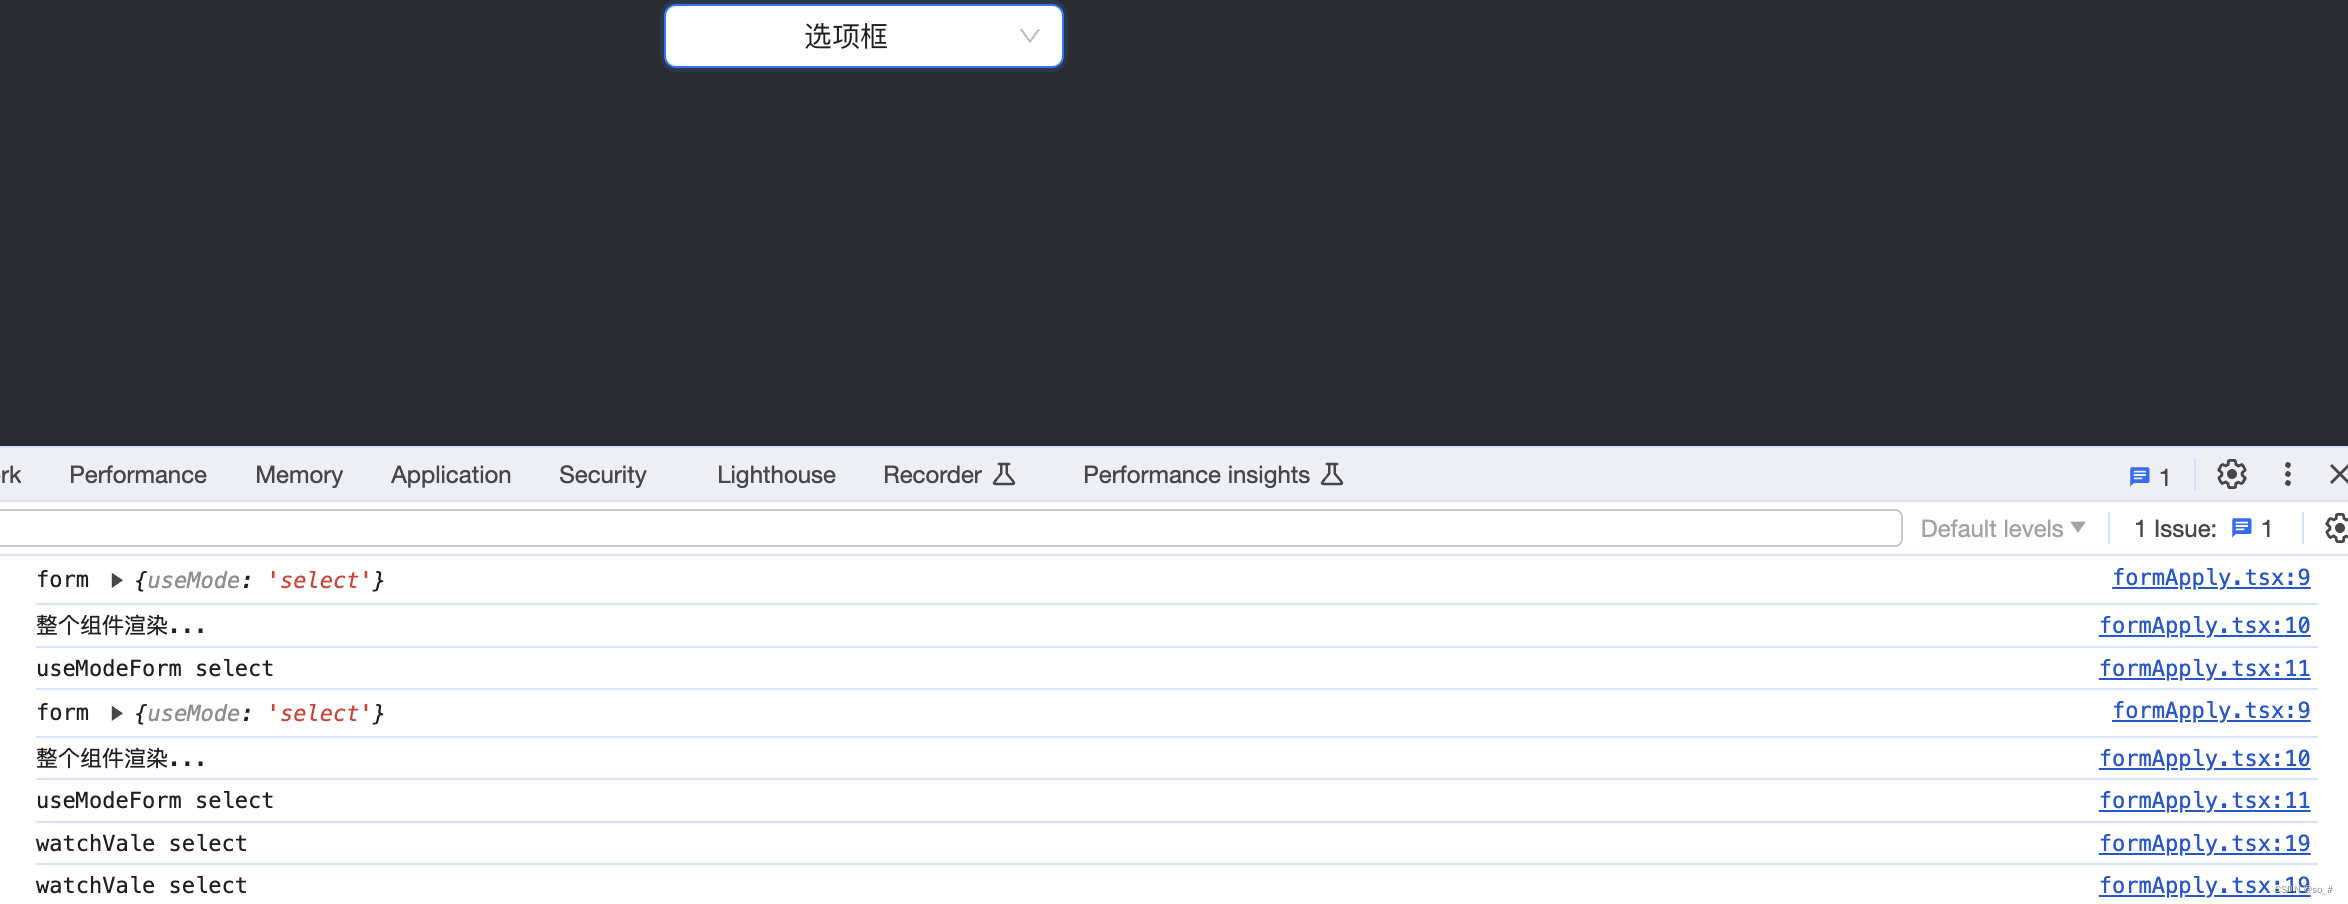Open the Lighthouse tab

click(x=776, y=475)
